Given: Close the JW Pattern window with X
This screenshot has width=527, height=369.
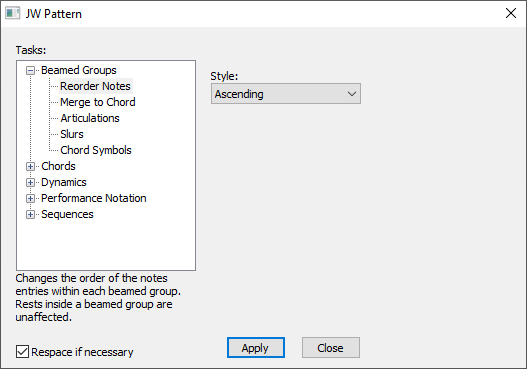Looking at the screenshot, I should 511,13.
